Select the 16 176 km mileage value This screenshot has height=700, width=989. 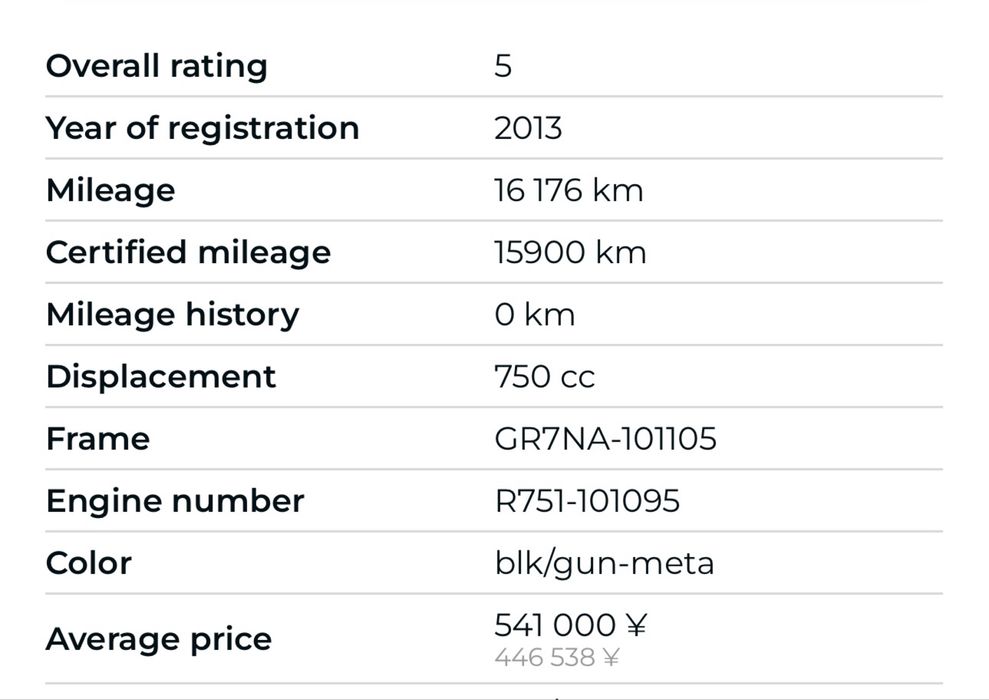pos(568,190)
